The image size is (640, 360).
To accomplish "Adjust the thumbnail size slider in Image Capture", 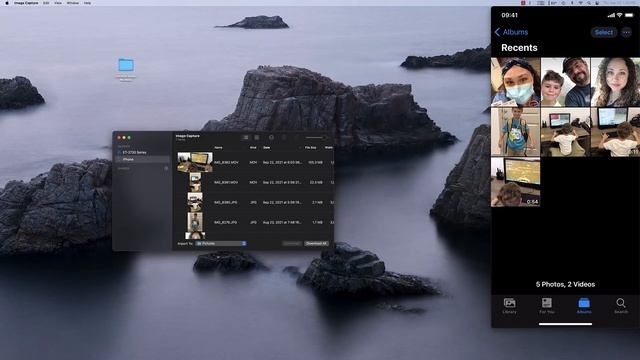I will pos(315,138).
